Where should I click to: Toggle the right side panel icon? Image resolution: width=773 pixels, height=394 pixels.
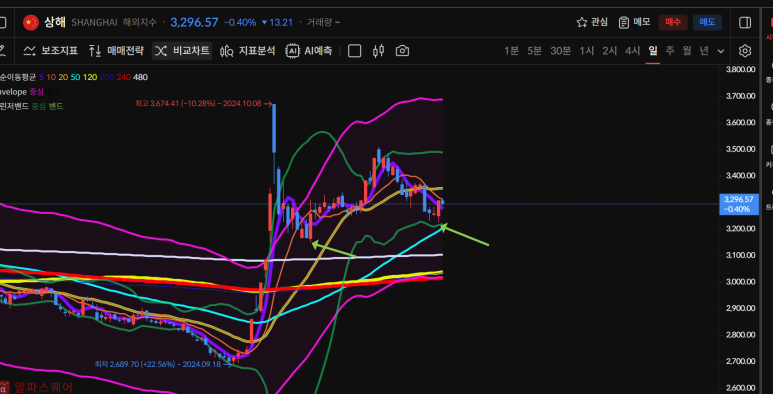(x=745, y=22)
